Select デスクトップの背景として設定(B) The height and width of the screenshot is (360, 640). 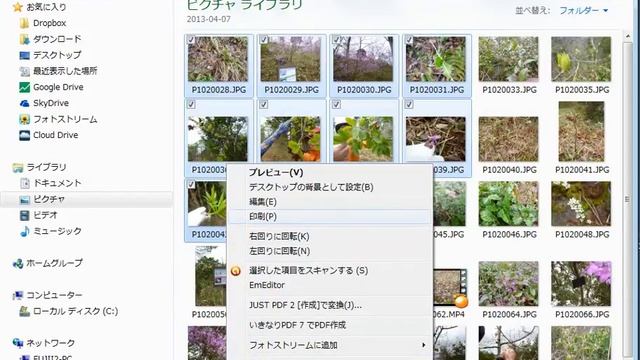click(x=311, y=187)
